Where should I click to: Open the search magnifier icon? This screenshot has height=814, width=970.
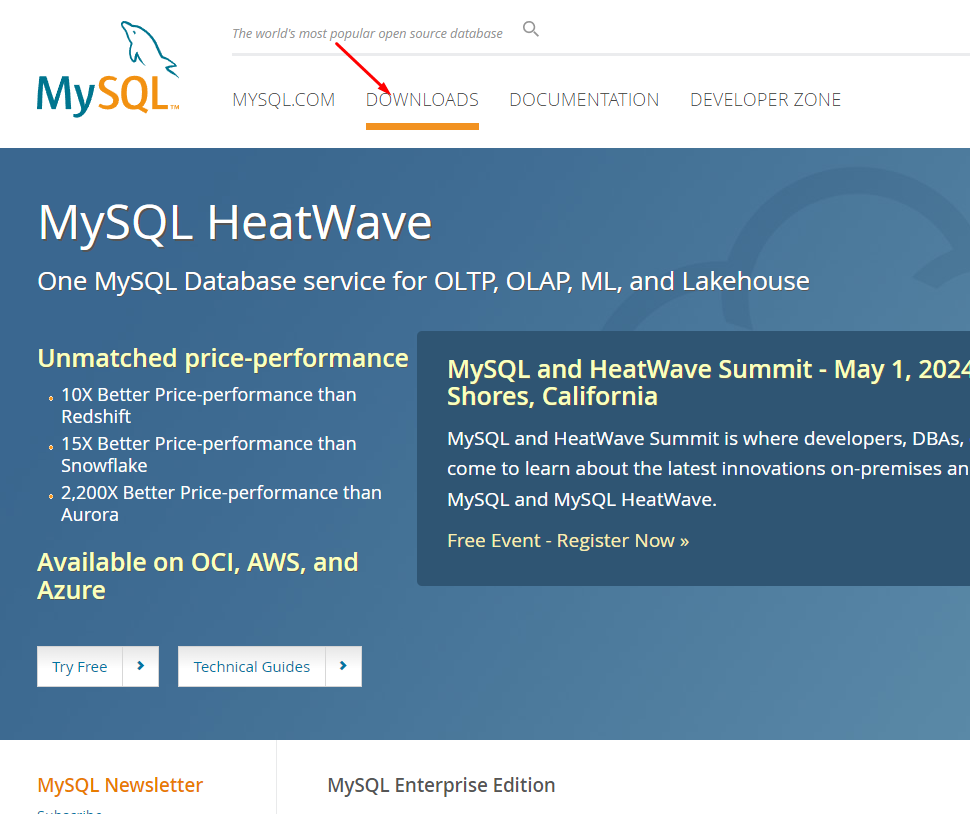click(531, 29)
